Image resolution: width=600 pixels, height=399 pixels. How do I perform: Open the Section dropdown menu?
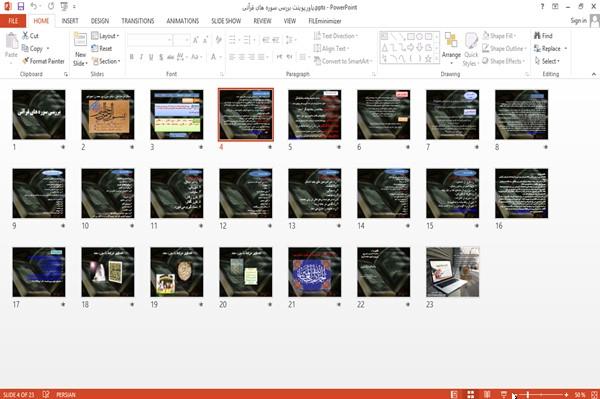point(106,61)
